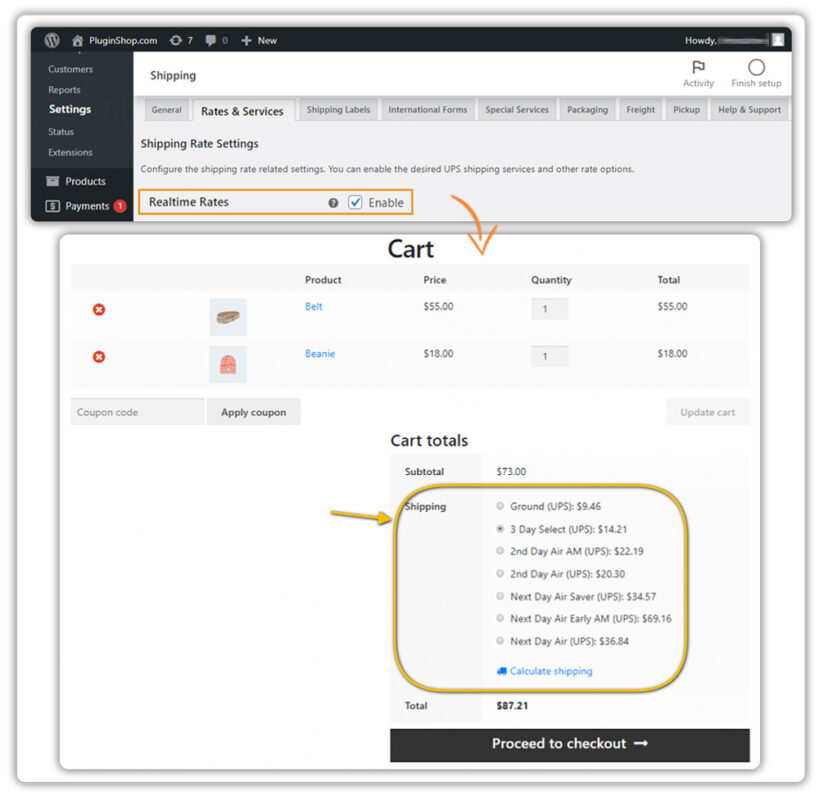
Task: Open the Freight tab
Action: coord(640,110)
